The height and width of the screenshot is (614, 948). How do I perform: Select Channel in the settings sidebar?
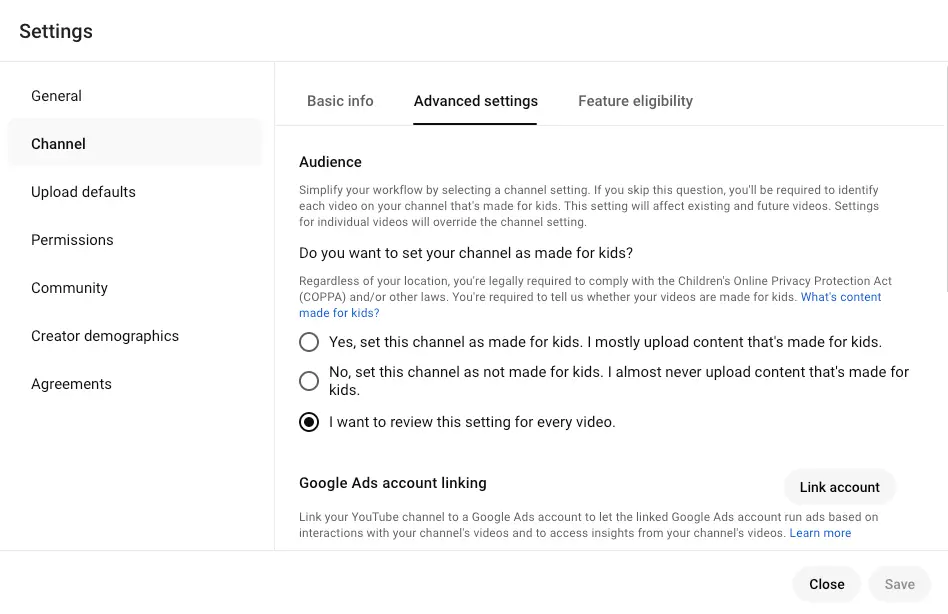coord(59,144)
